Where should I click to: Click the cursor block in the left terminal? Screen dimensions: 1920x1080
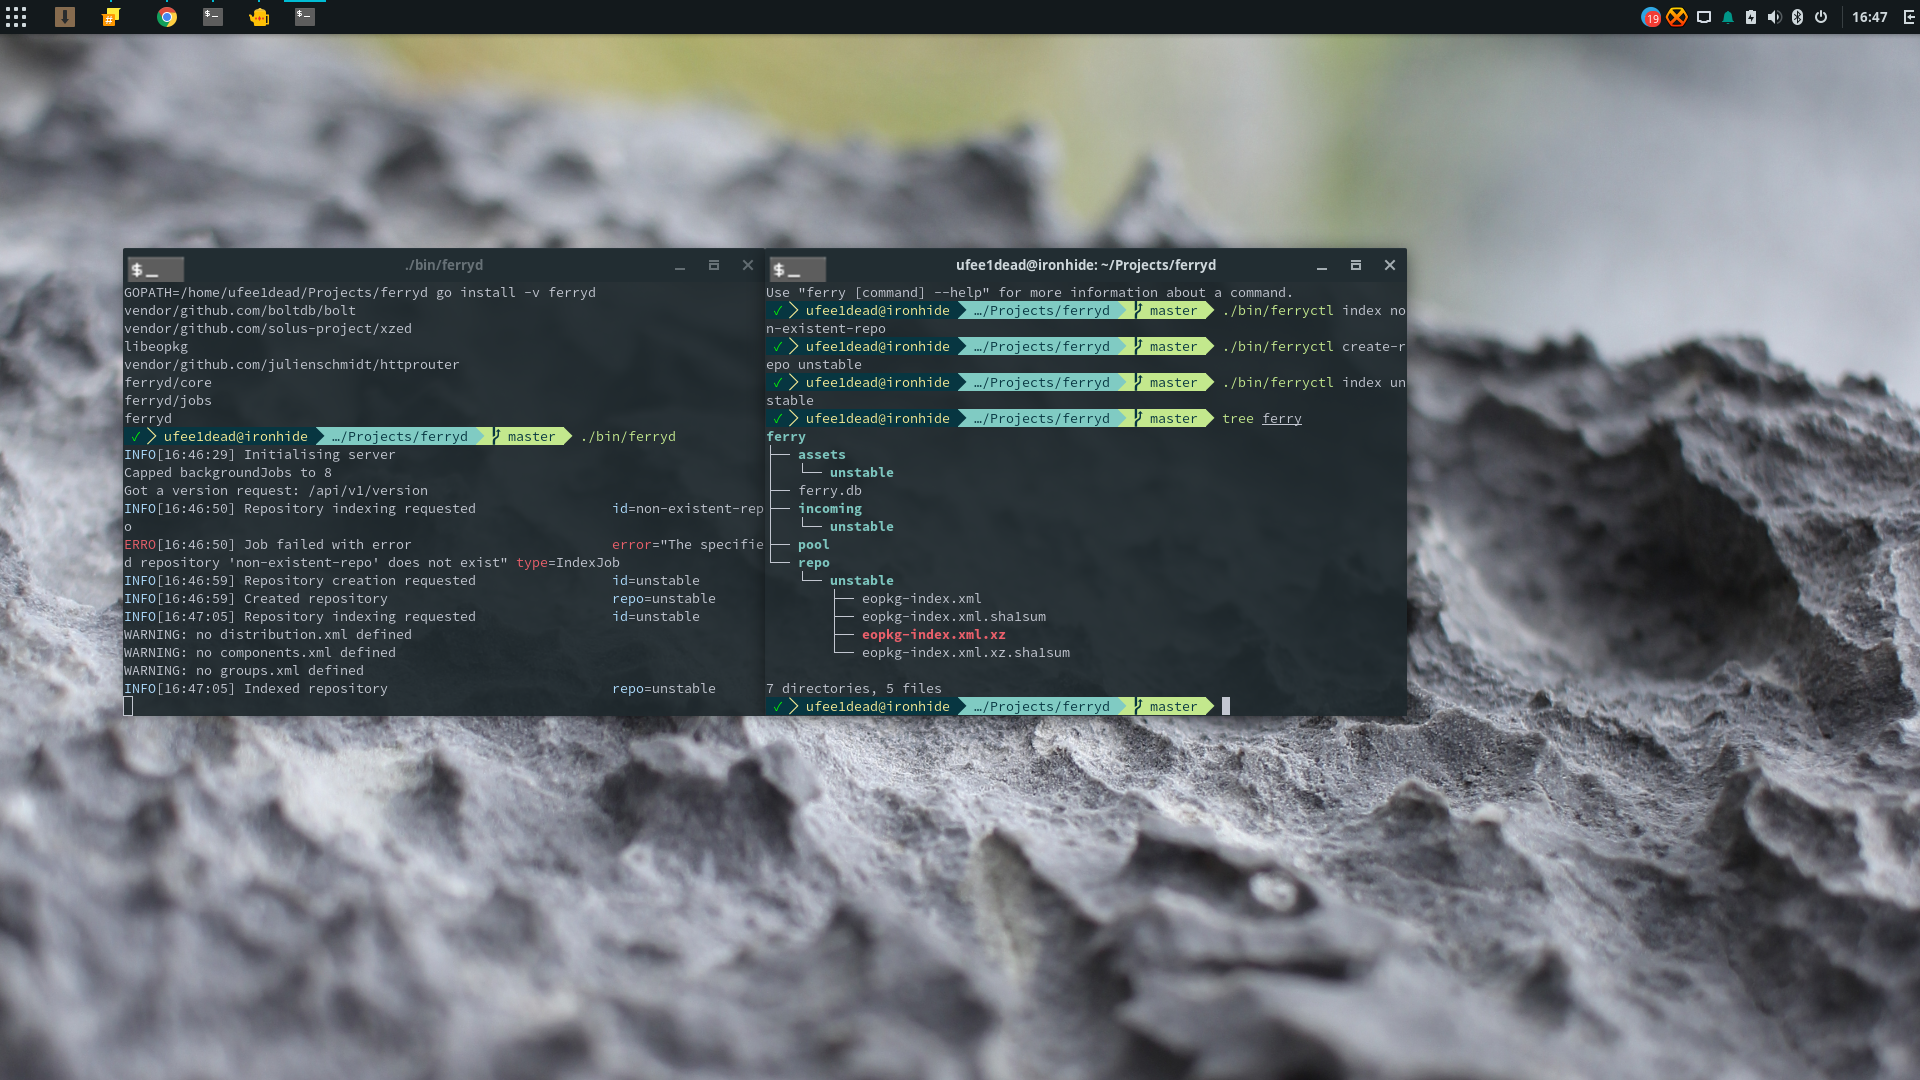pyautogui.click(x=128, y=707)
